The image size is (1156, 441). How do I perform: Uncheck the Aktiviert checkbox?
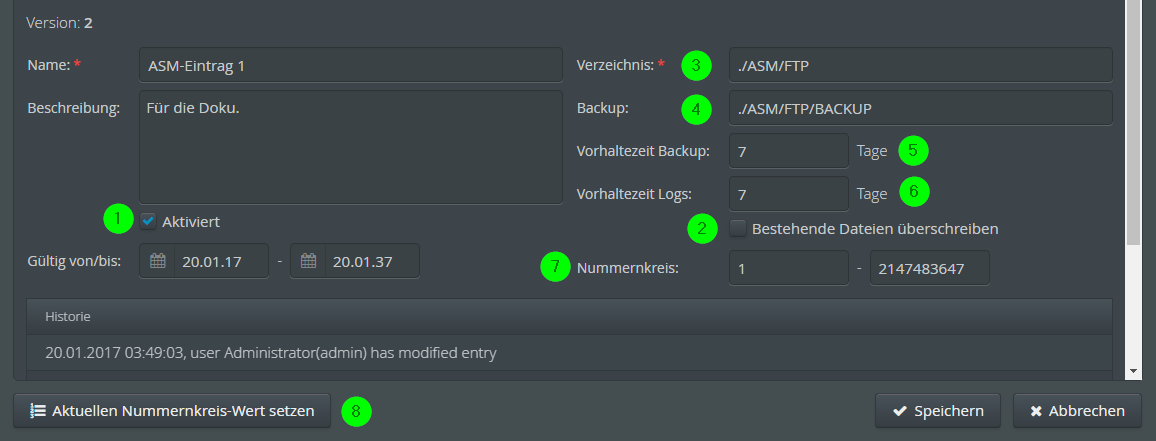(148, 221)
